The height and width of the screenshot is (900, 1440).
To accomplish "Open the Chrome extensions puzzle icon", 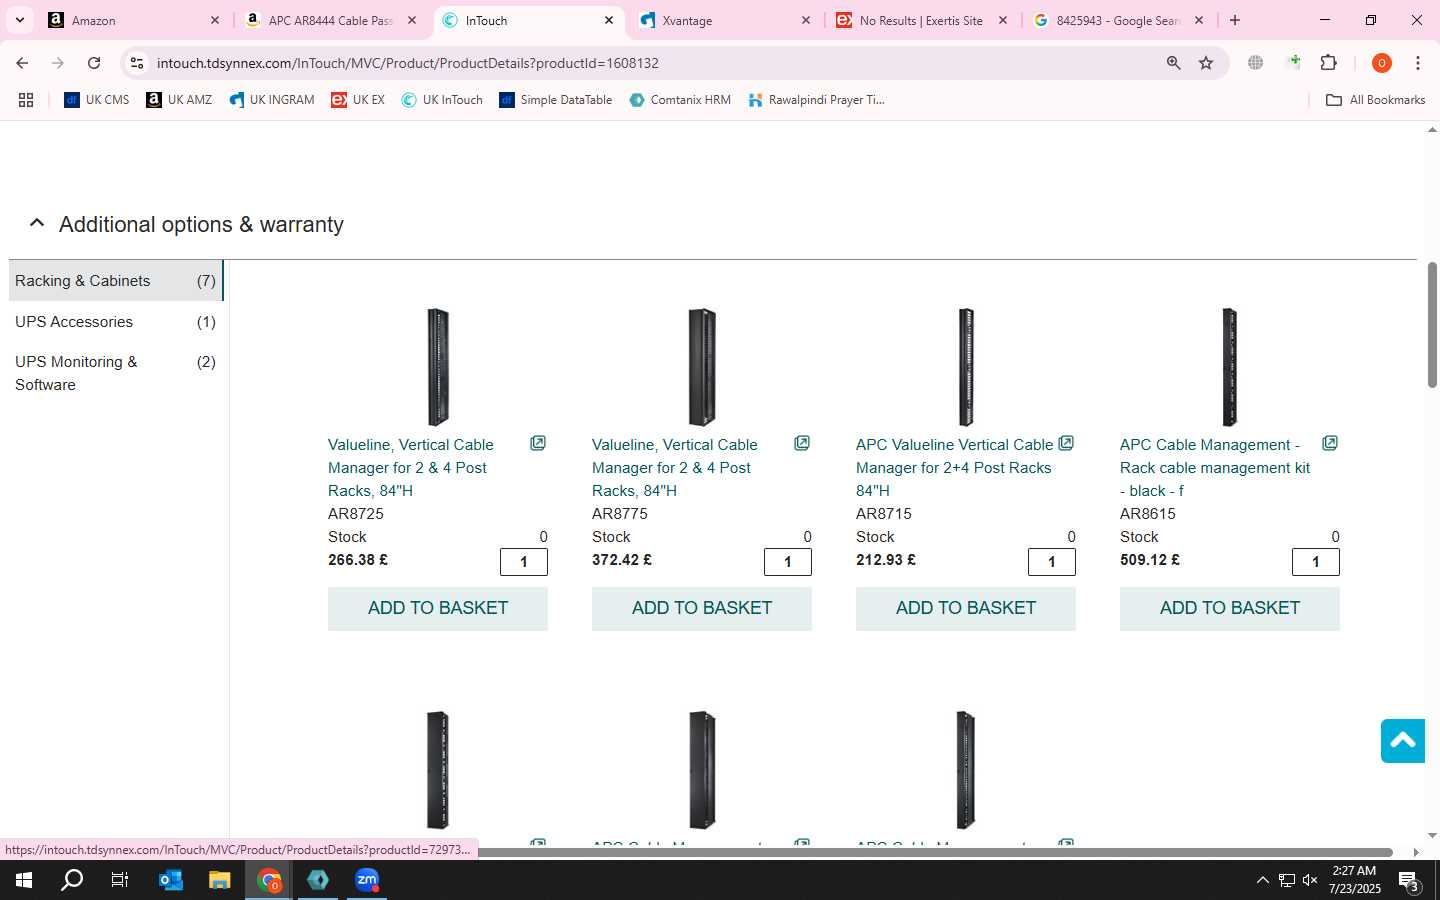I will 1328,63.
